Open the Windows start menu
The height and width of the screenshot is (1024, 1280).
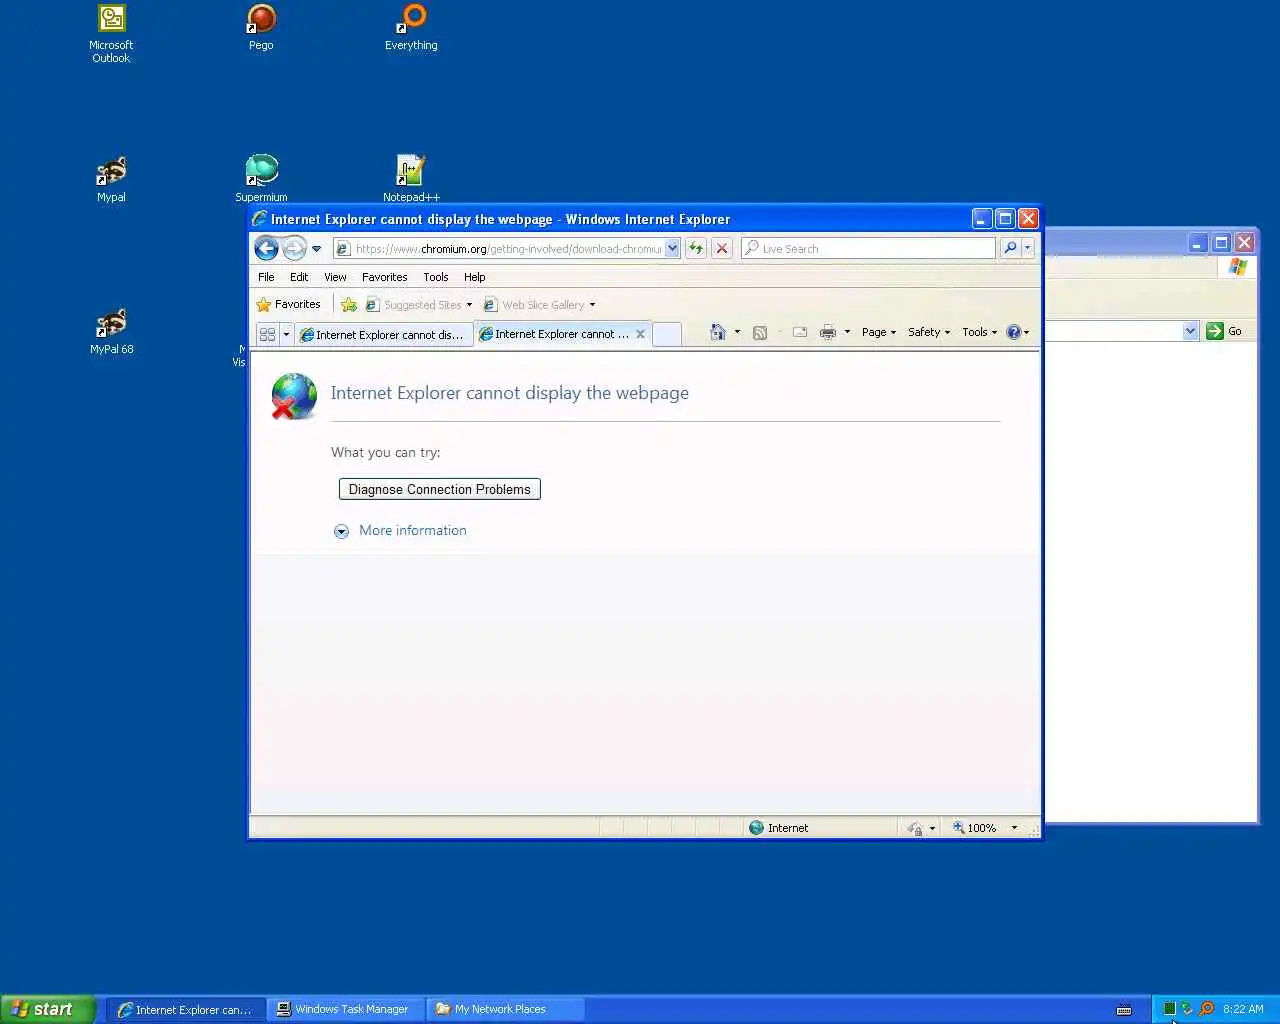tap(47, 1009)
